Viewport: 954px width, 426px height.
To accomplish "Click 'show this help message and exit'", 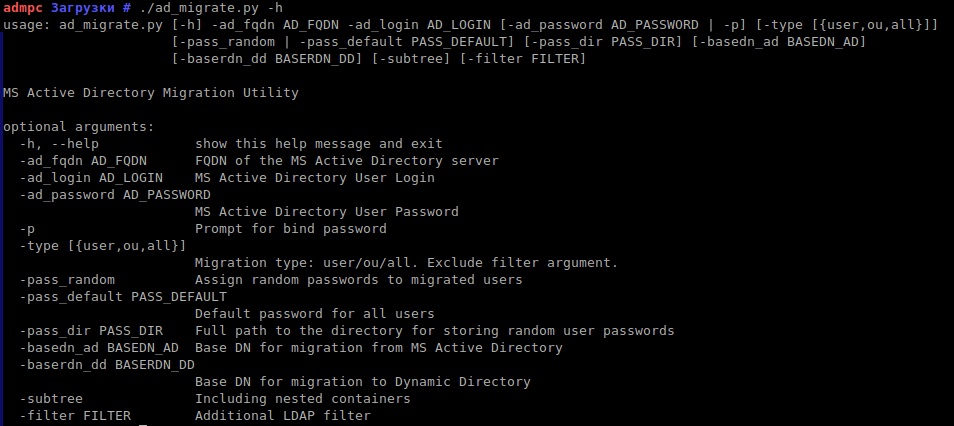I will [x=318, y=144].
